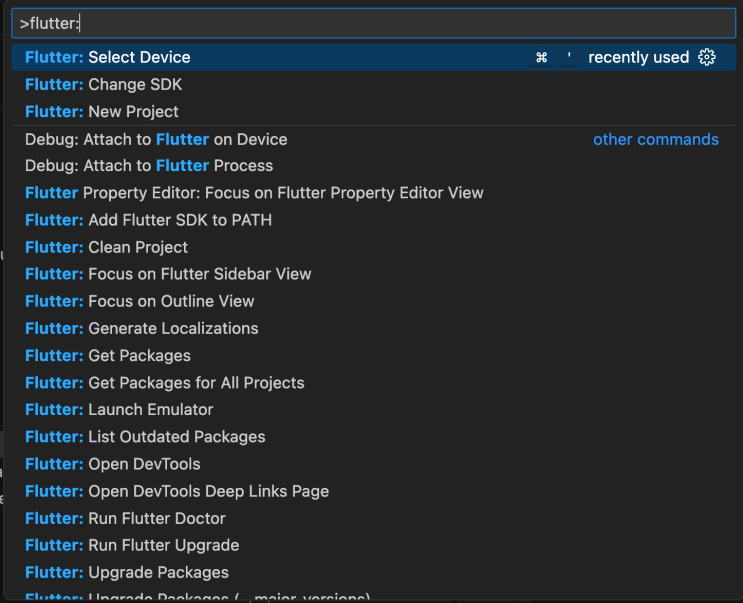The height and width of the screenshot is (603, 743).
Task: Select Flutter: Focus on Flutter Sidebar View
Action: [373, 274]
